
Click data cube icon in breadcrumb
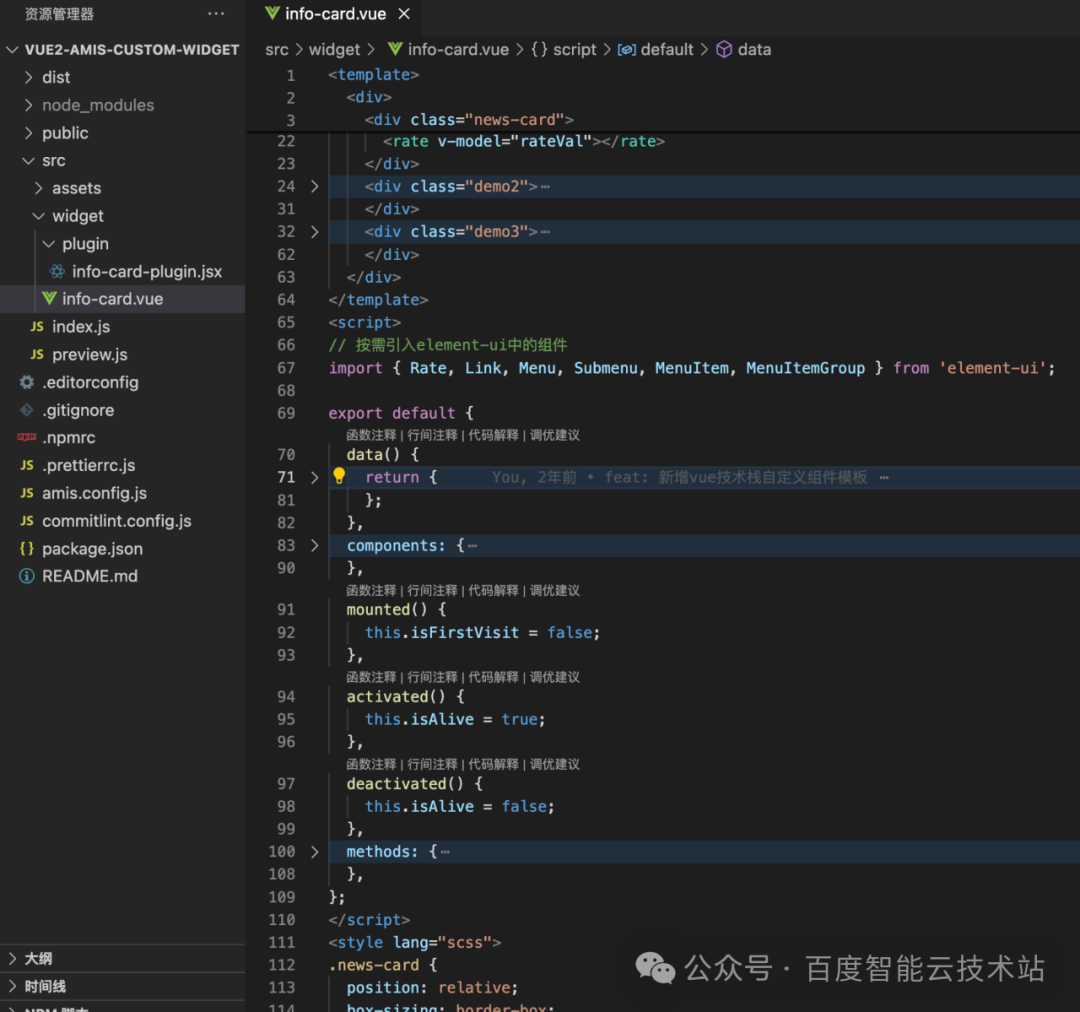(724, 49)
